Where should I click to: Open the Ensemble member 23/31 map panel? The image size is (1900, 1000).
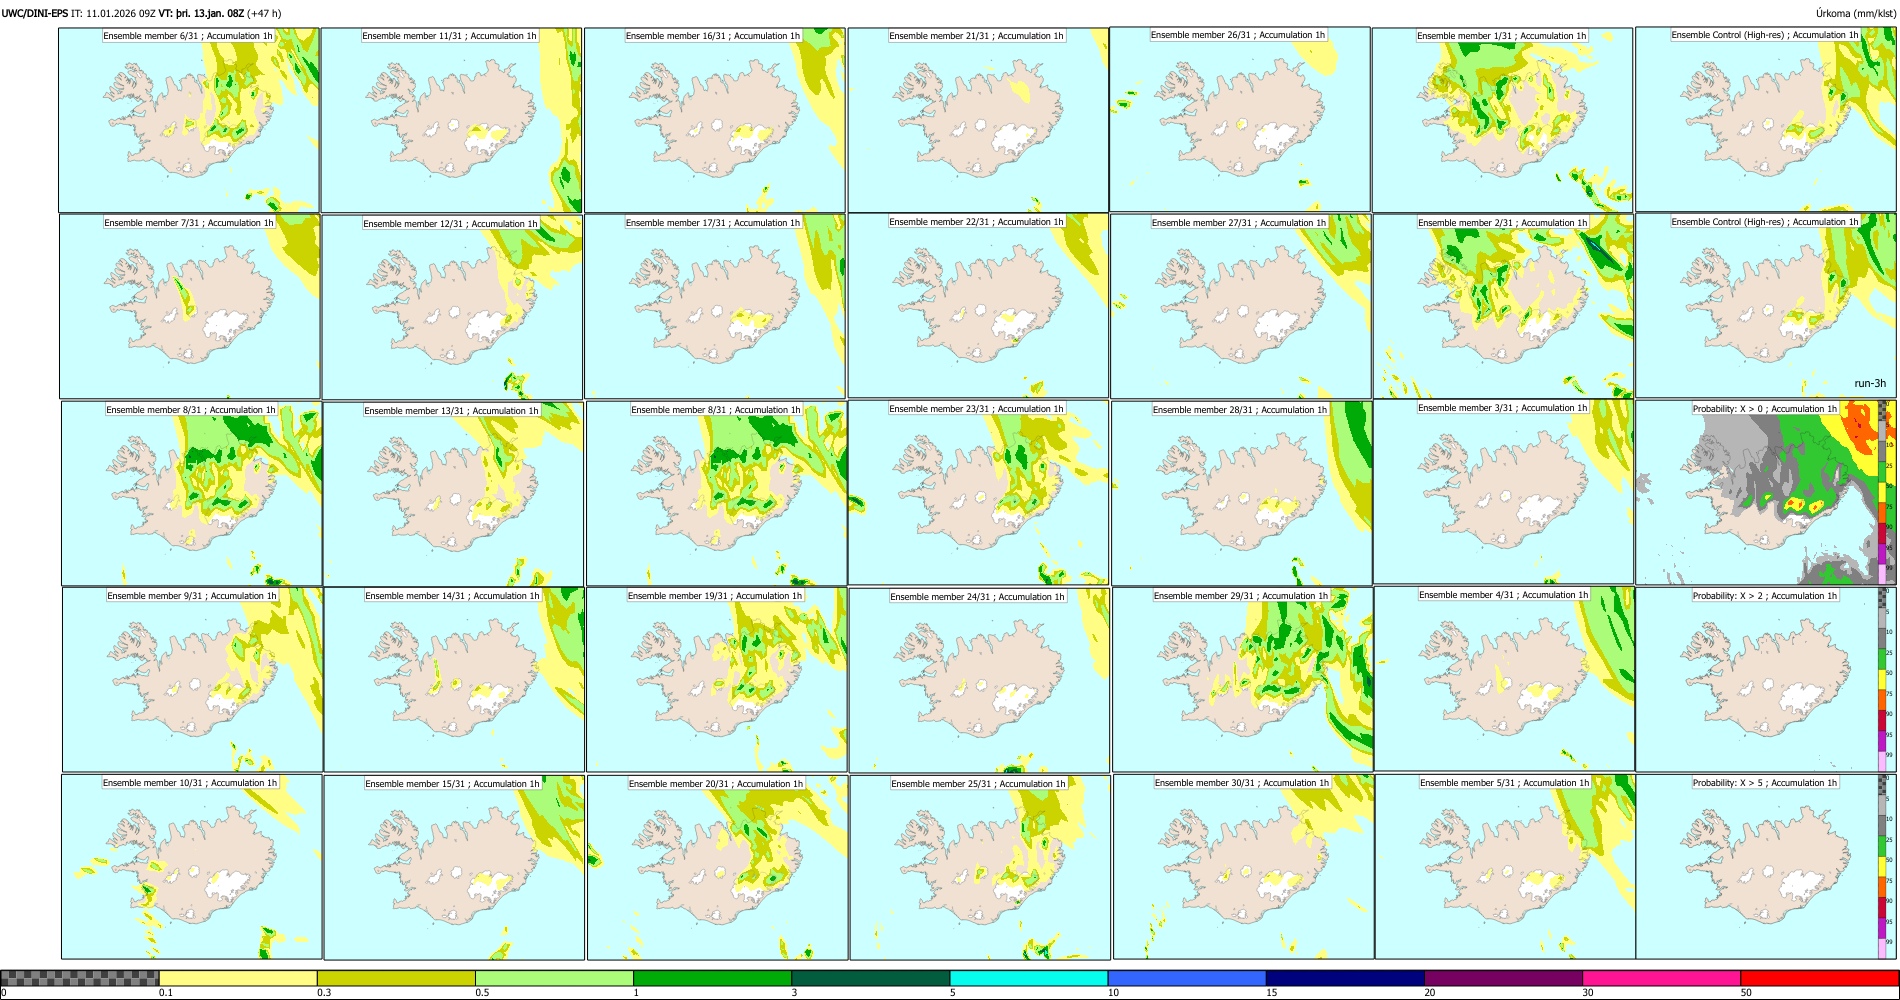(978, 492)
